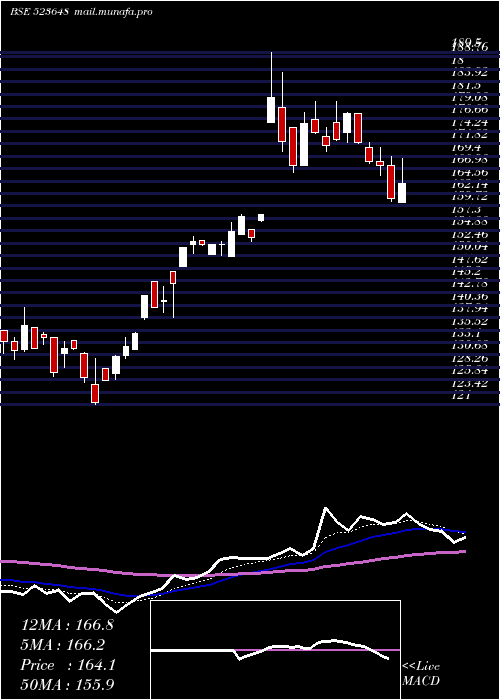This screenshot has height=700, width=500.
Task: Click the "Price : 164.1" legend entry
Action: coord(68,665)
